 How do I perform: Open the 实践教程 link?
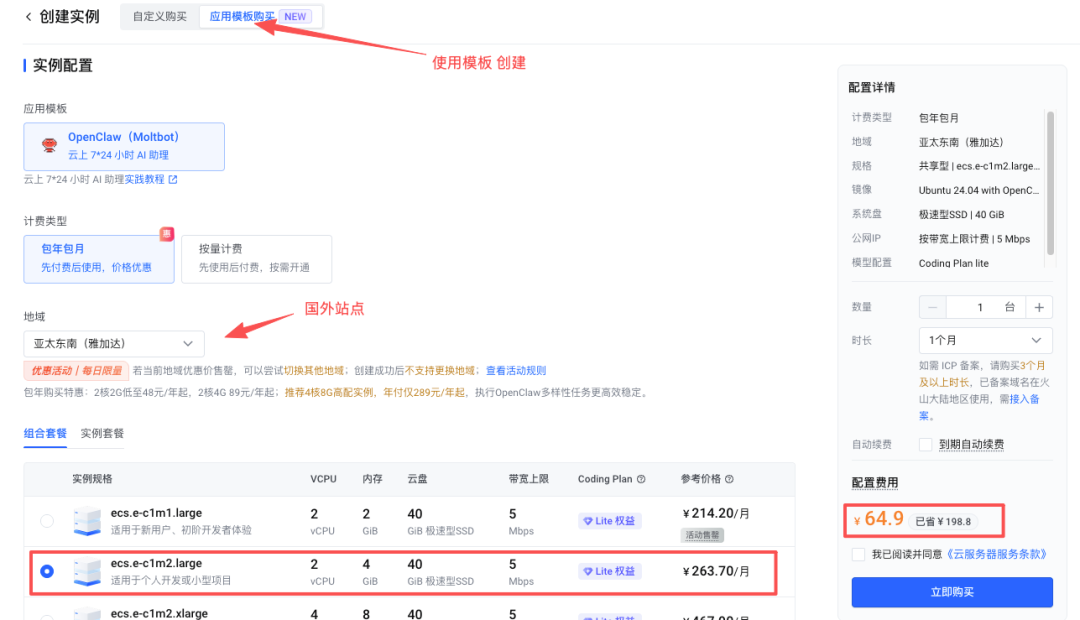click(x=144, y=179)
